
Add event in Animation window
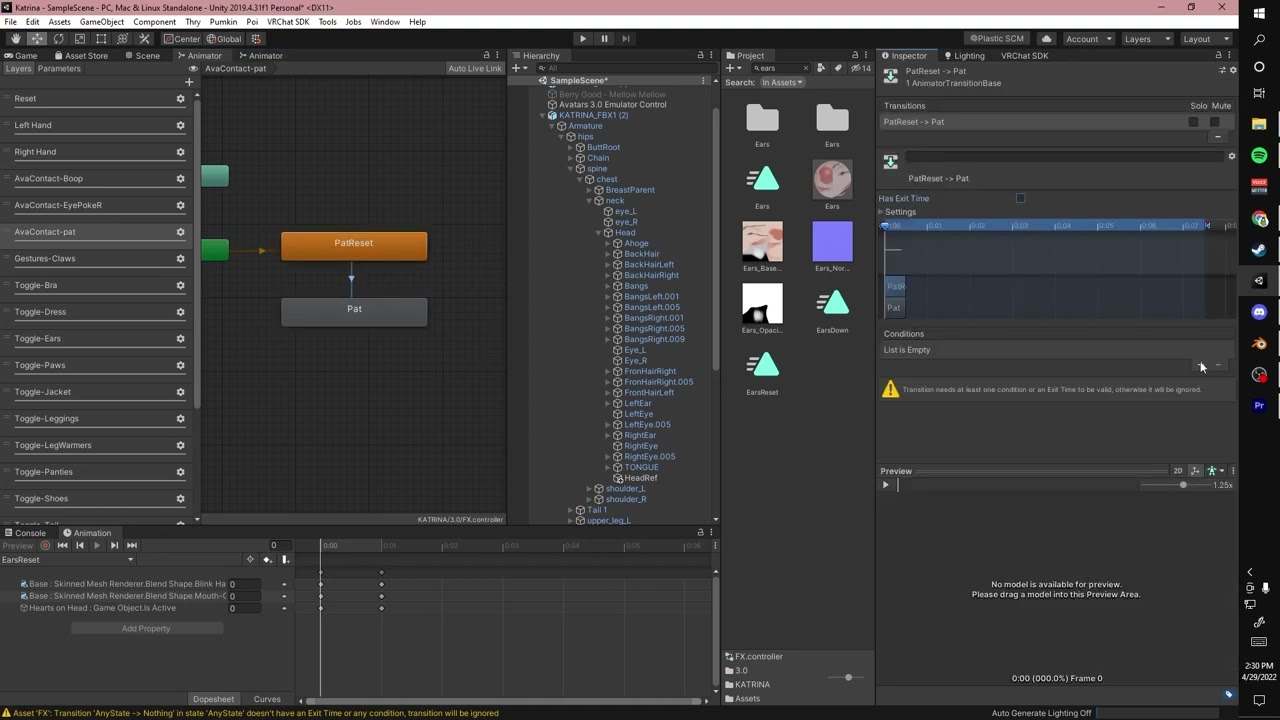pyautogui.click(x=285, y=560)
